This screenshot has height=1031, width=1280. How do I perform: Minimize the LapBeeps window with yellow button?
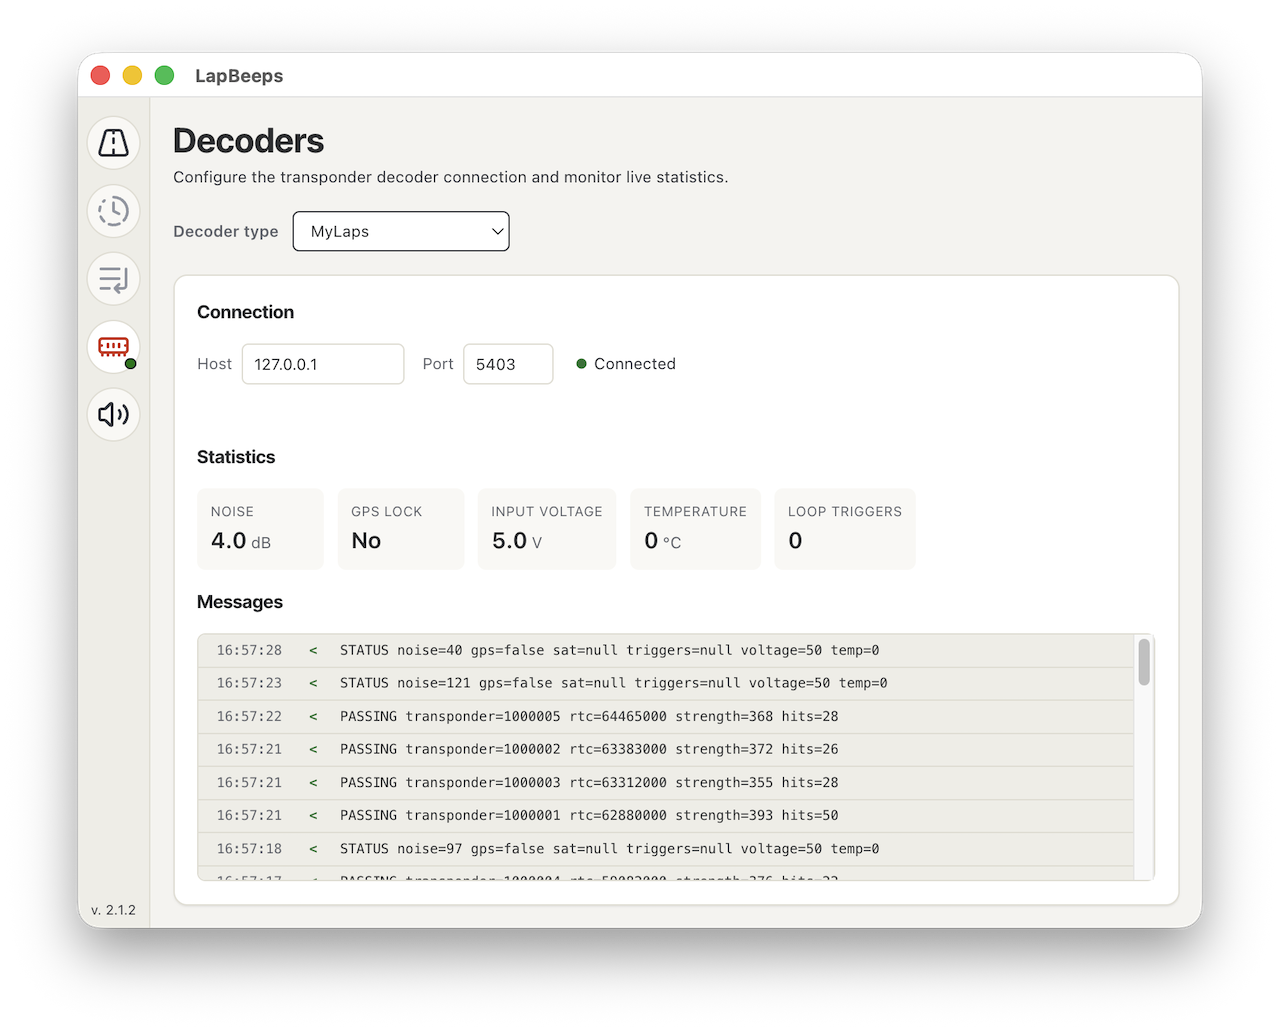click(132, 75)
